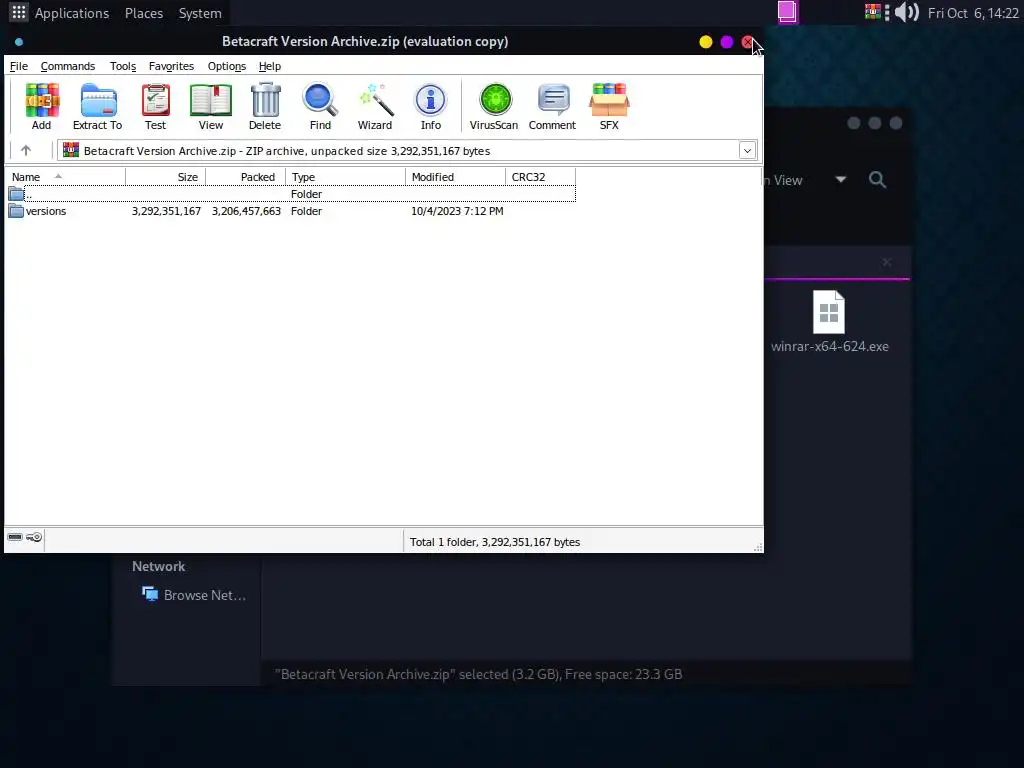This screenshot has height=768, width=1024.
Task: Start VirusScan on the archive
Action: pos(494,106)
